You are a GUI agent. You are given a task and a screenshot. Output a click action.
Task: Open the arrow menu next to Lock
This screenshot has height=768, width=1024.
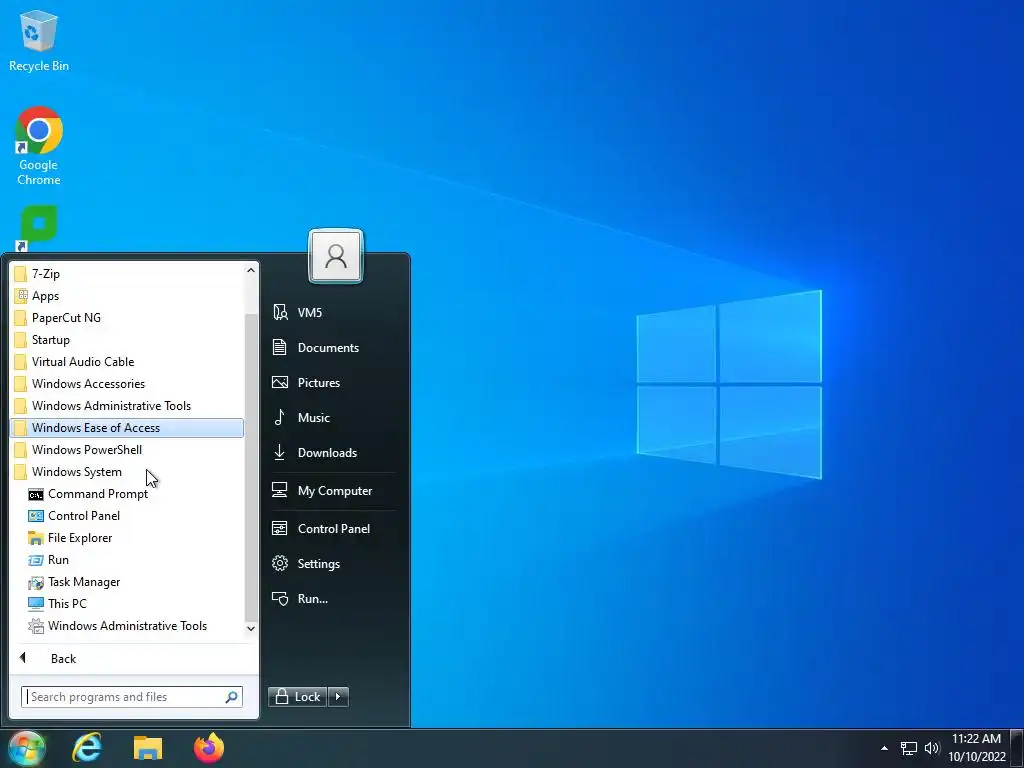[338, 697]
